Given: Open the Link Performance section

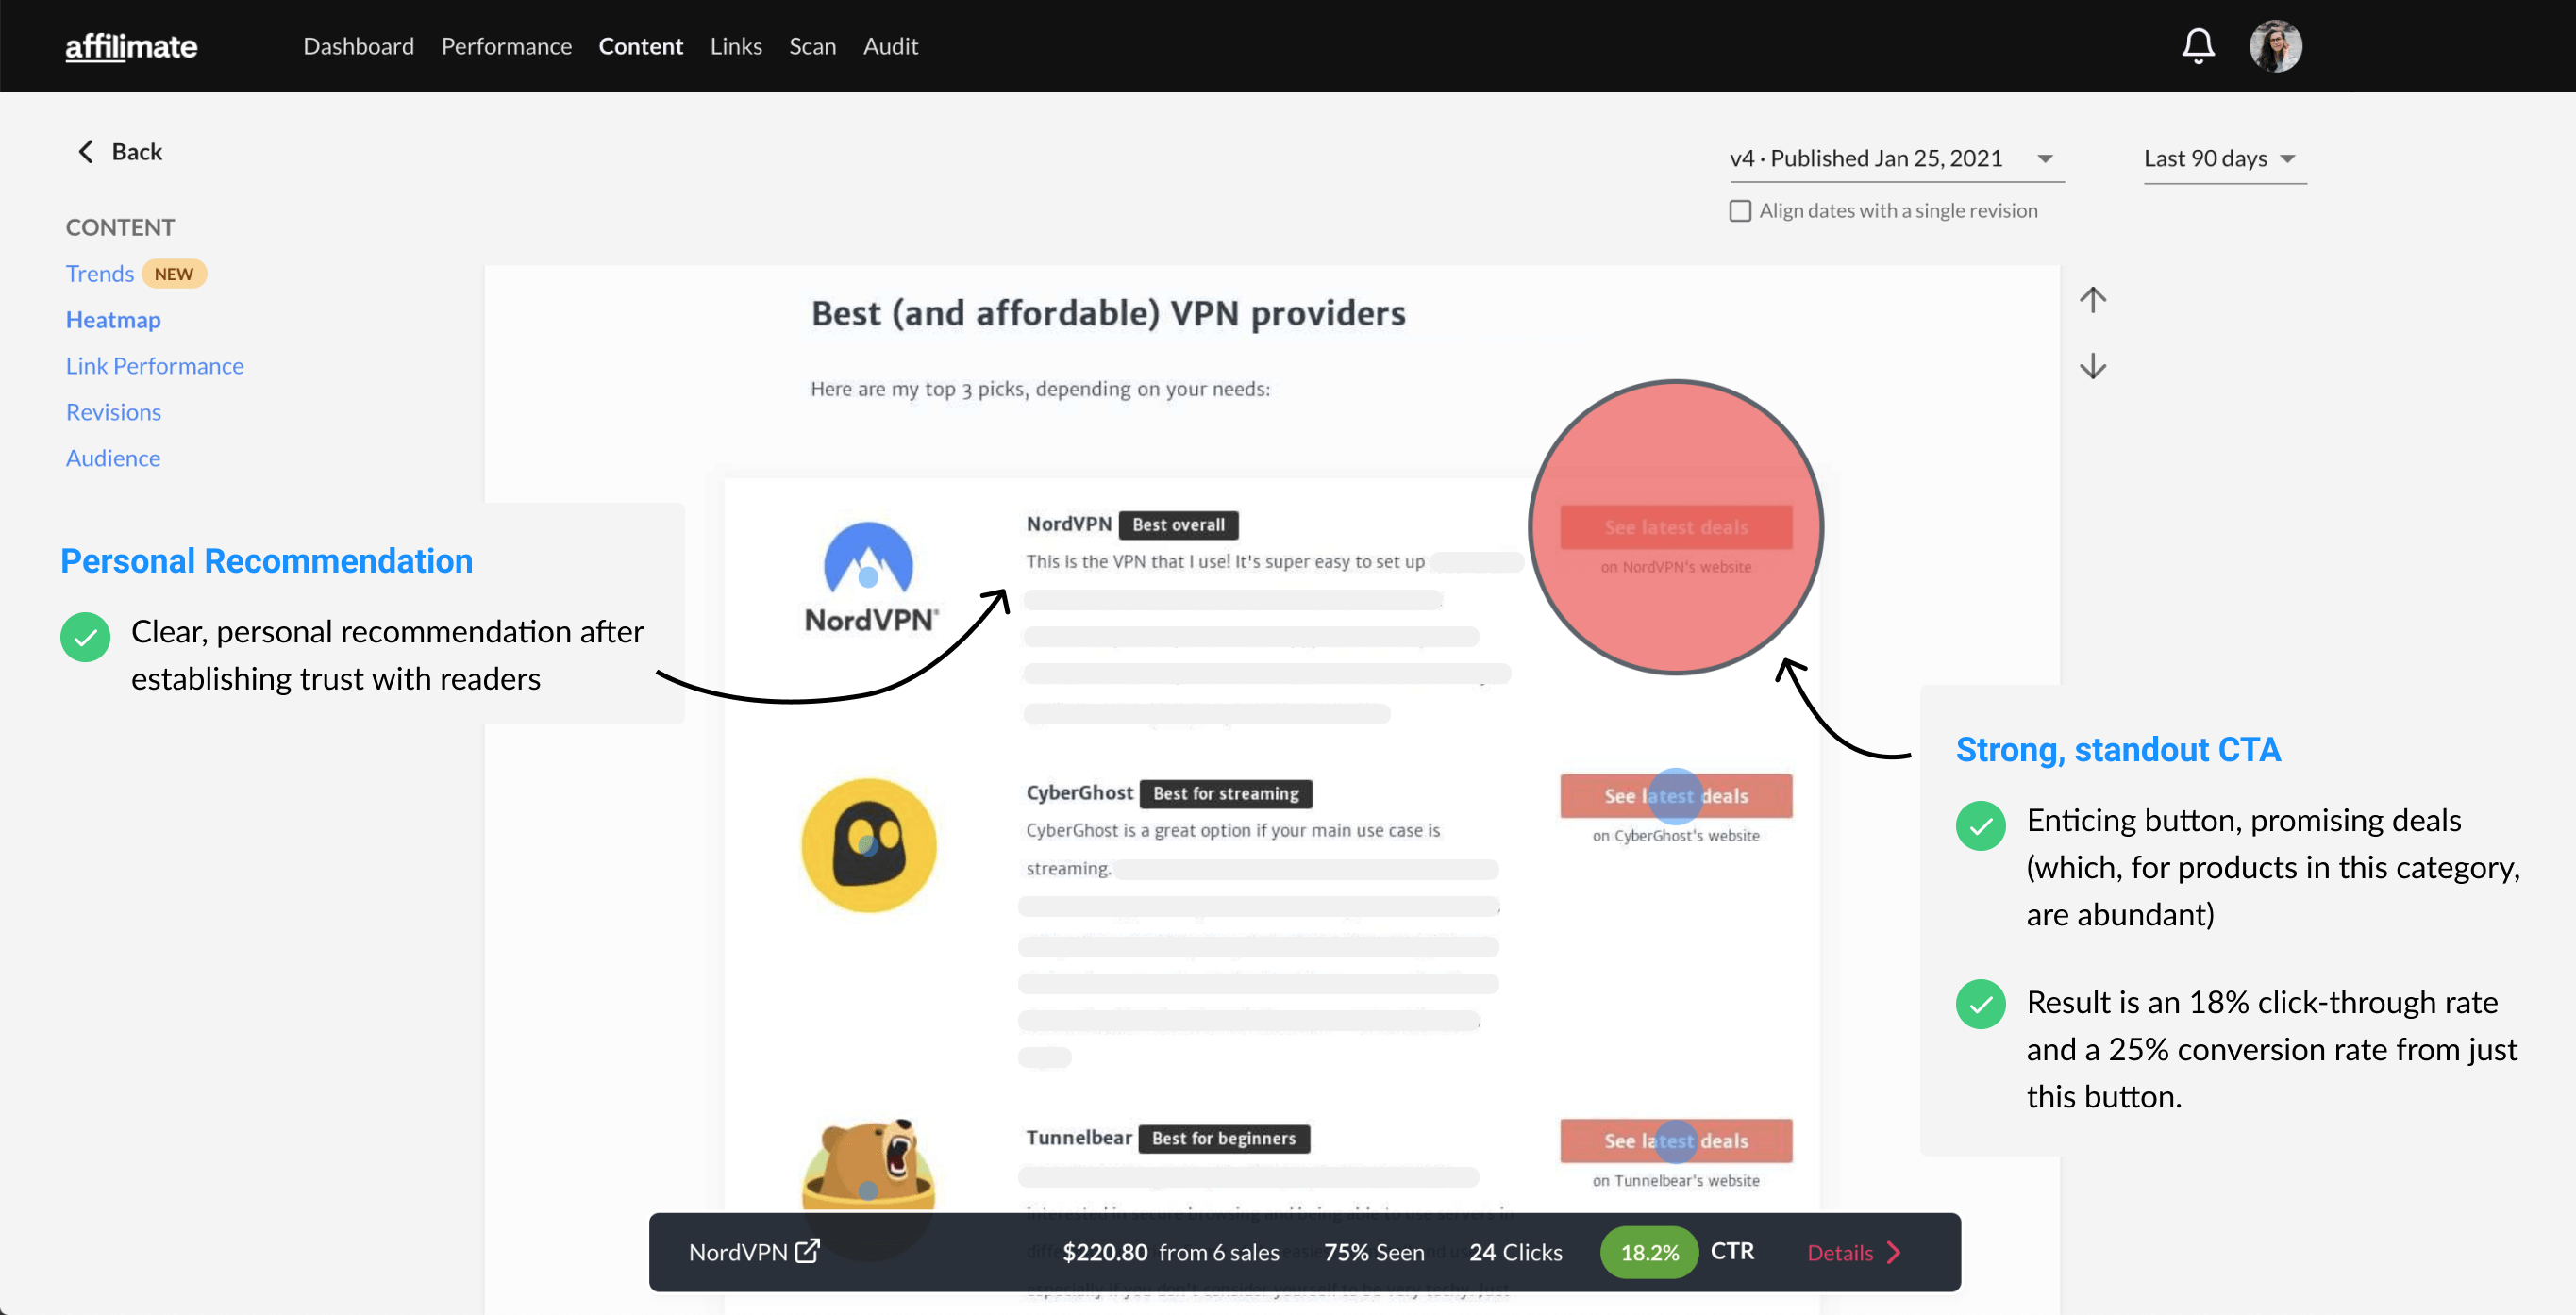Looking at the screenshot, I should click(155, 364).
